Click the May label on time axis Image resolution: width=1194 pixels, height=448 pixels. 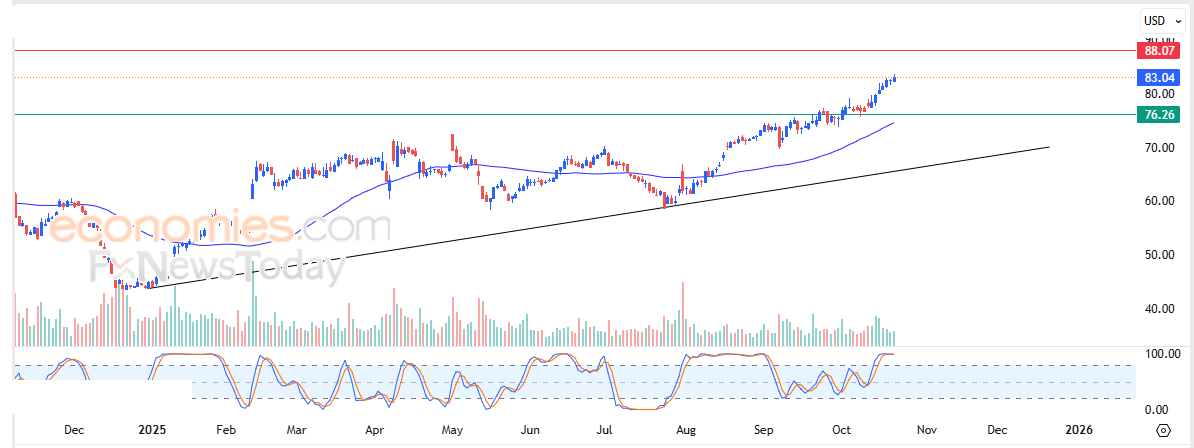[452, 430]
